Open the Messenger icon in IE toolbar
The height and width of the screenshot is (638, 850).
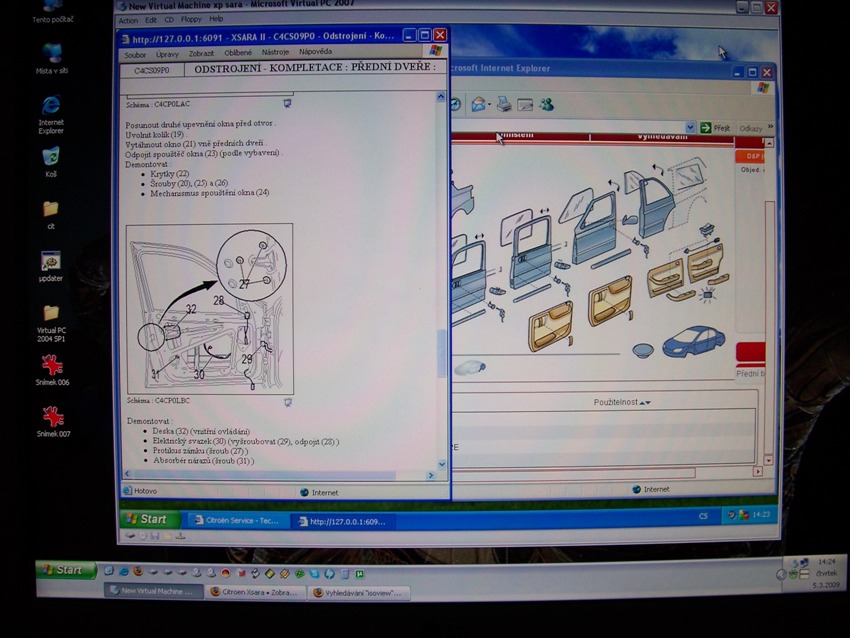[546, 104]
